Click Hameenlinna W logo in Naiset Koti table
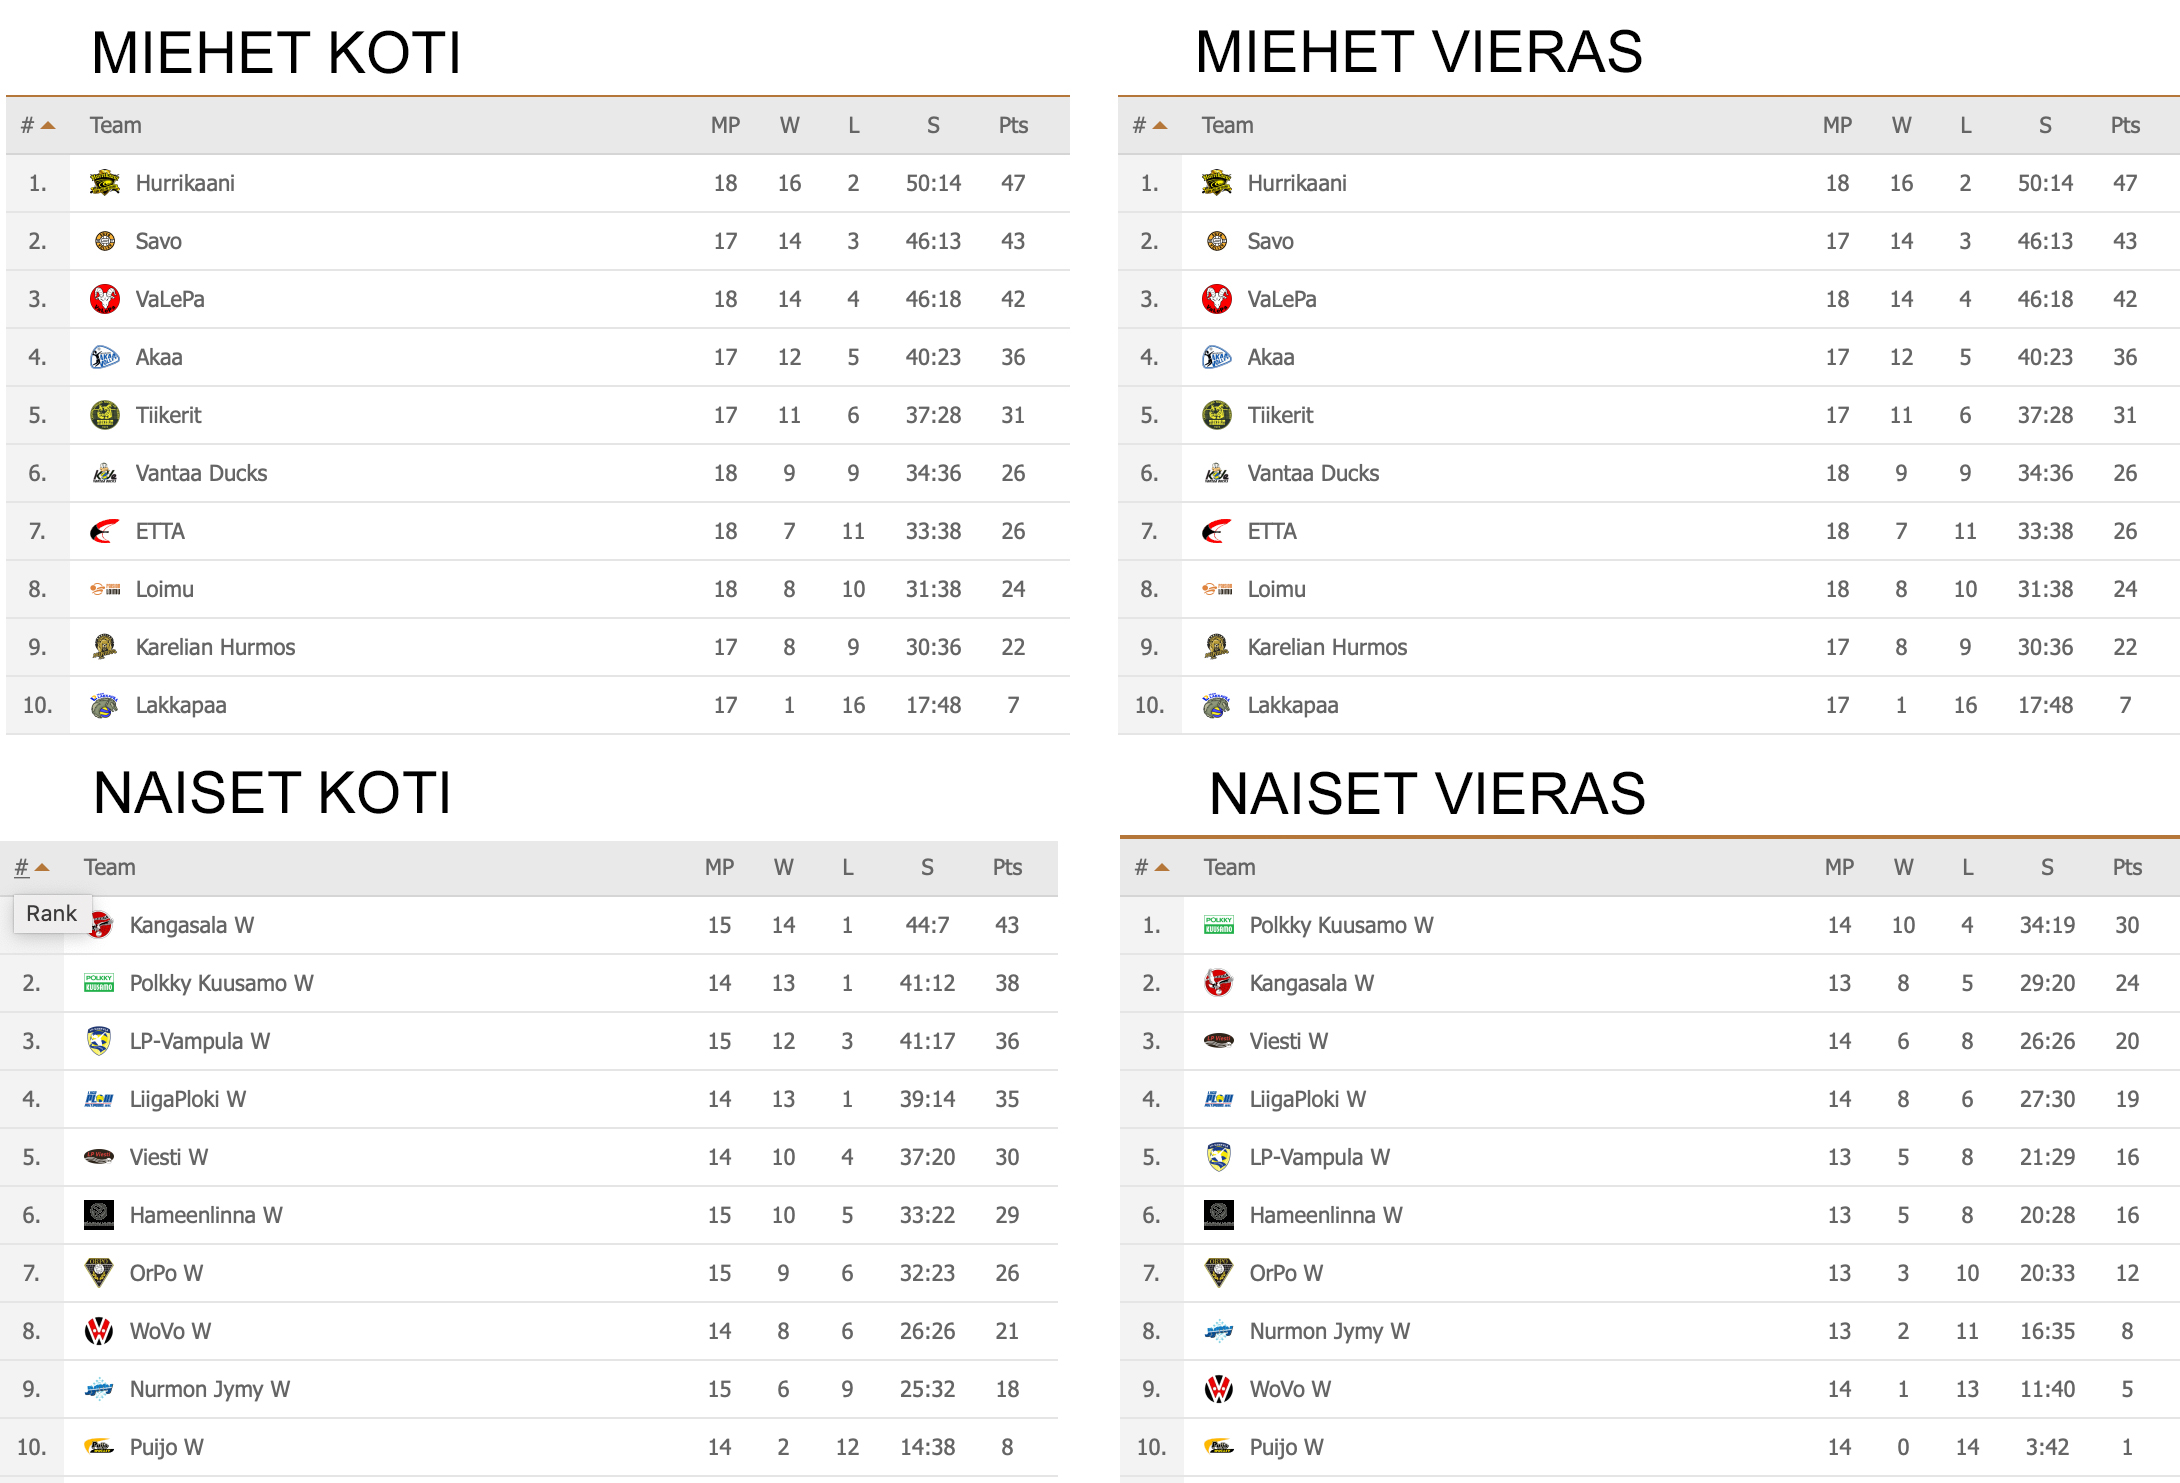The width and height of the screenshot is (2180, 1483). (99, 1215)
